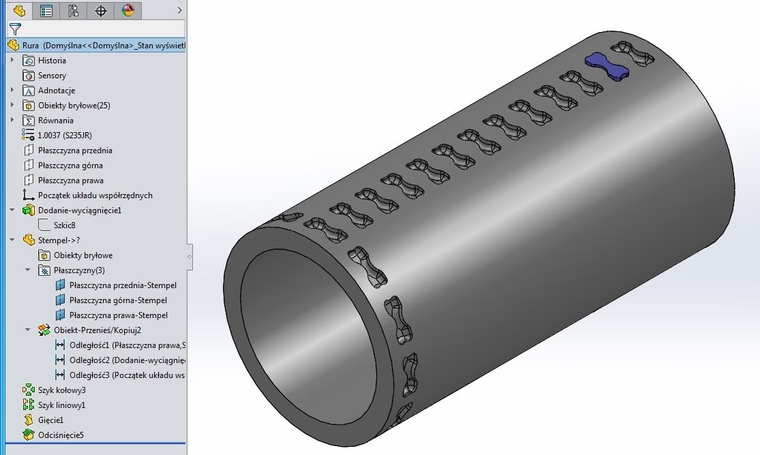Select the Płaszczyzny(3) folder icon
This screenshot has width=760, height=455.
[x=44, y=270]
